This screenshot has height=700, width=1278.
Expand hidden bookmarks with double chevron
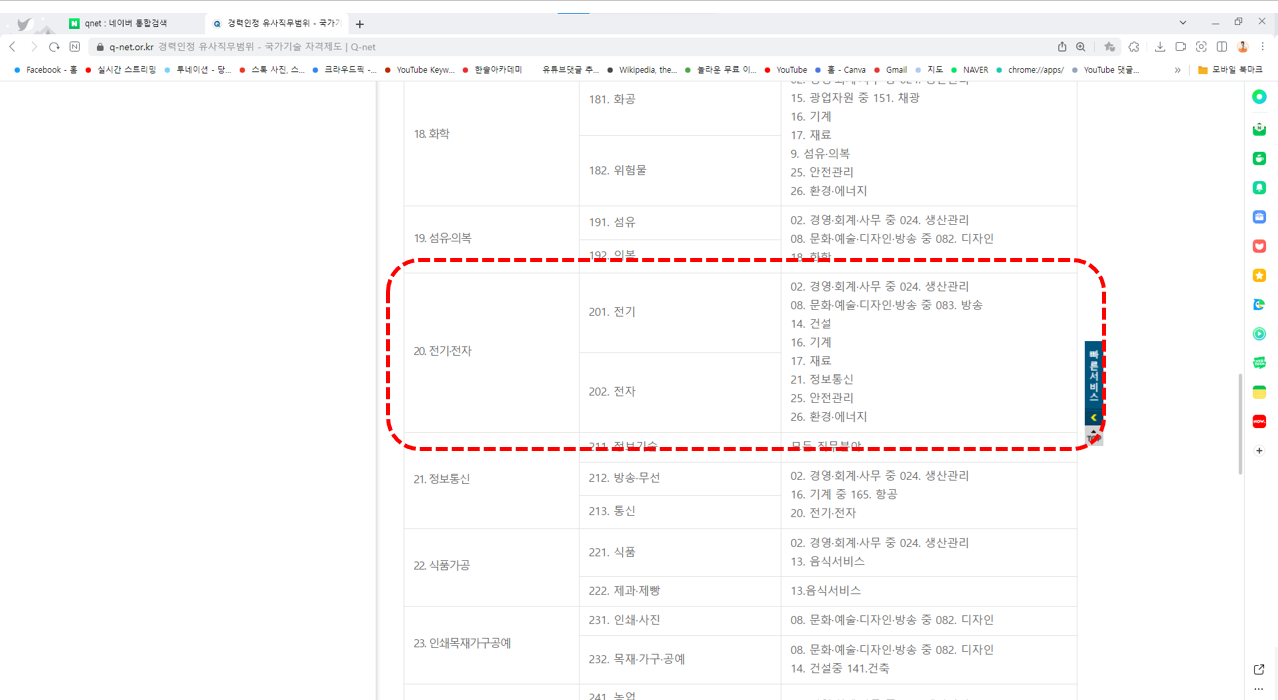pyautogui.click(x=1177, y=70)
